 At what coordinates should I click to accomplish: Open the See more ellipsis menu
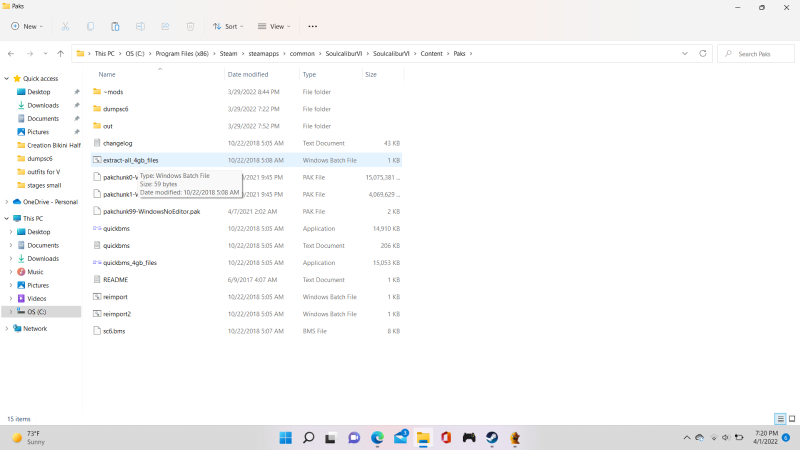pos(313,27)
